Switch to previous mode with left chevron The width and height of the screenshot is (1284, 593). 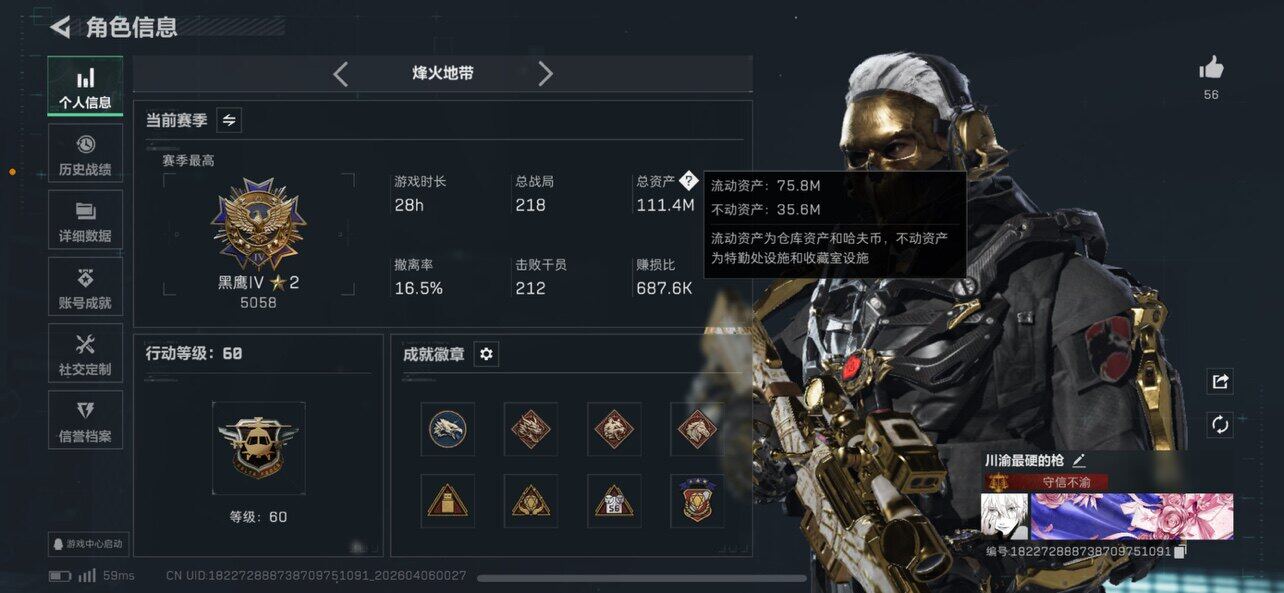340,74
